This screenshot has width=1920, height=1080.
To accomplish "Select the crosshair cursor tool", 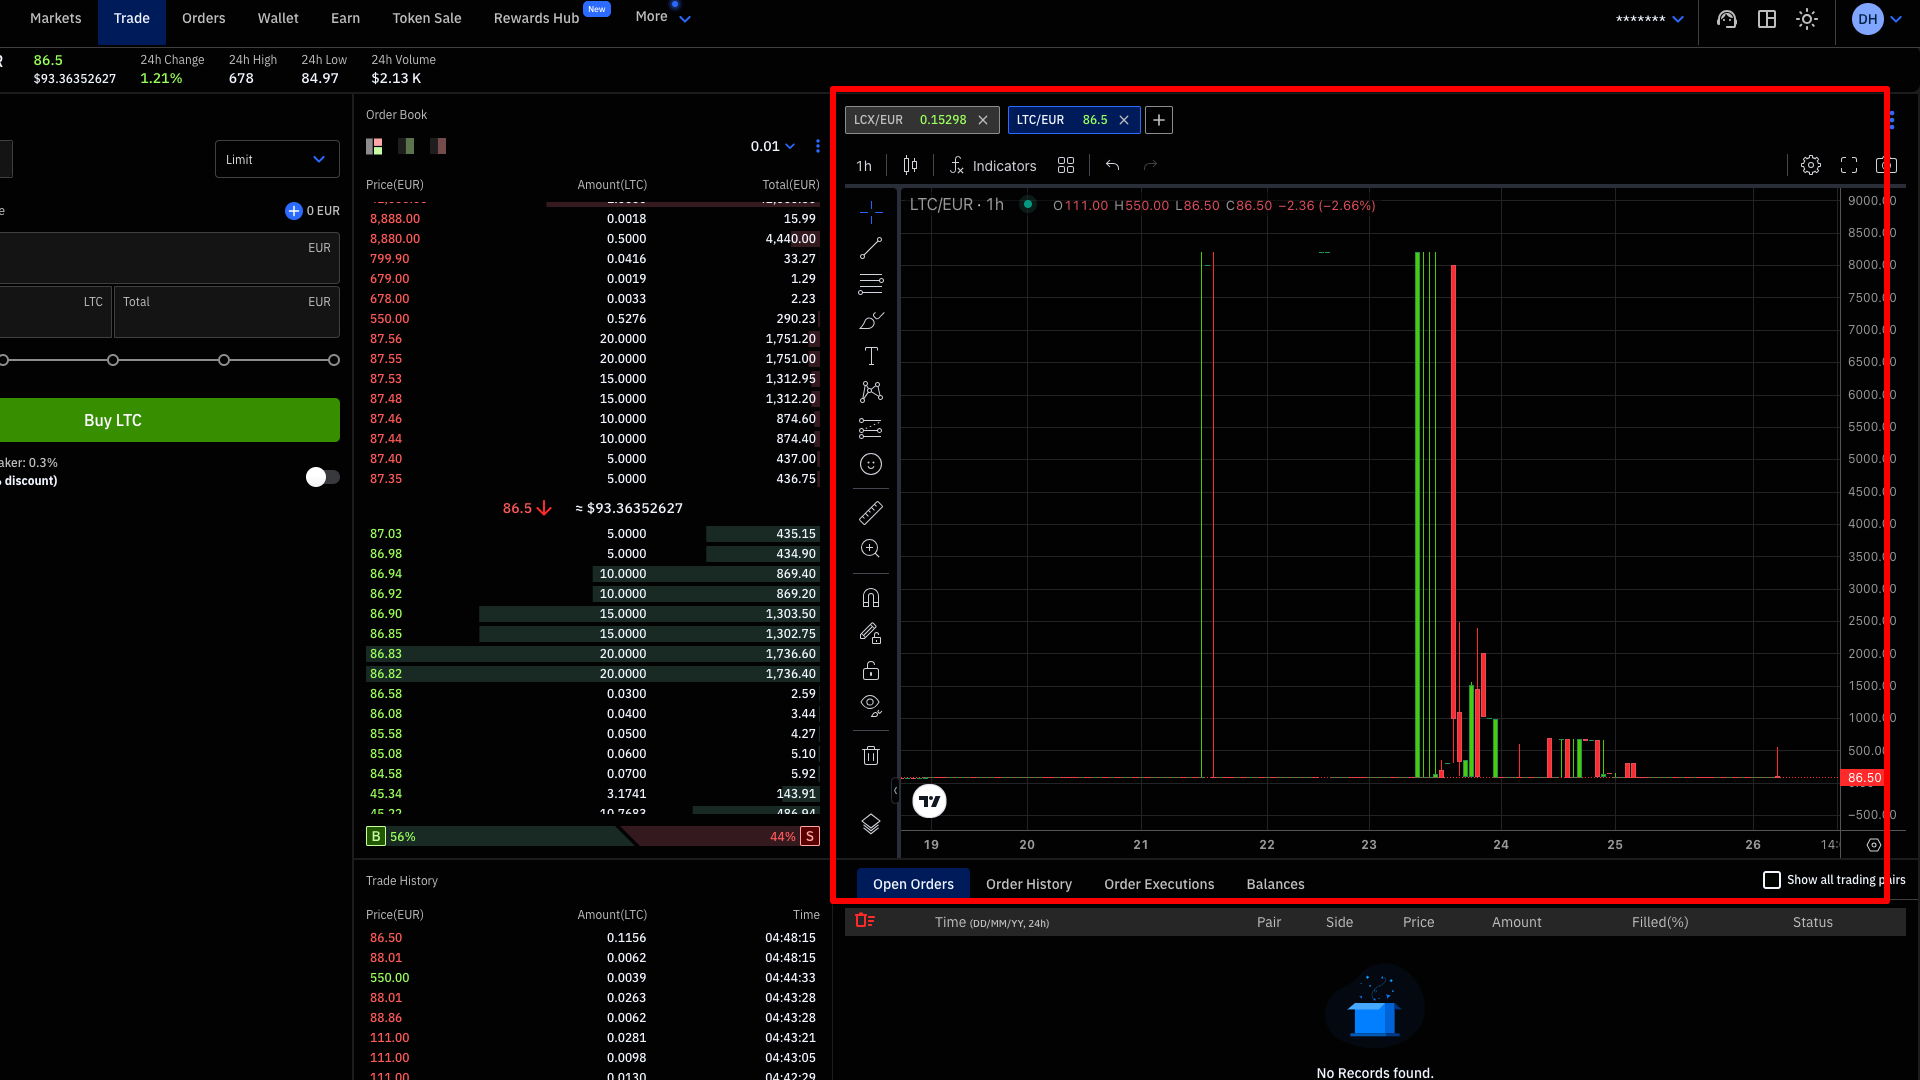I will click(x=871, y=212).
